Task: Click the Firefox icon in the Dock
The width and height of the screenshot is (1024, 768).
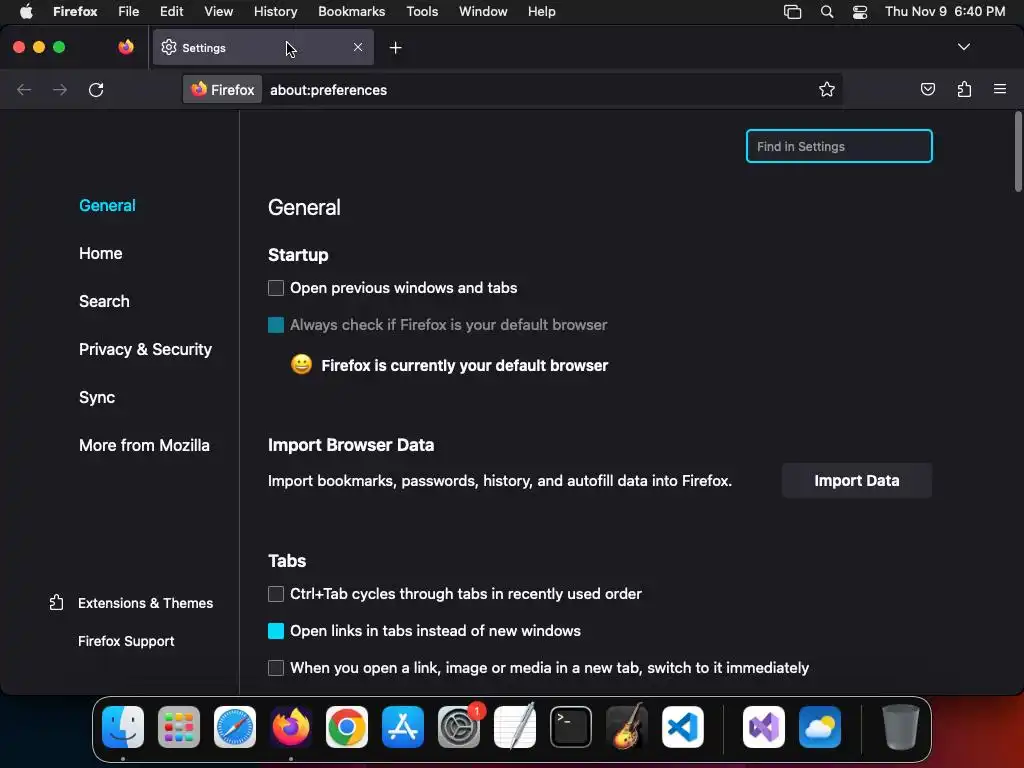Action: [291, 727]
